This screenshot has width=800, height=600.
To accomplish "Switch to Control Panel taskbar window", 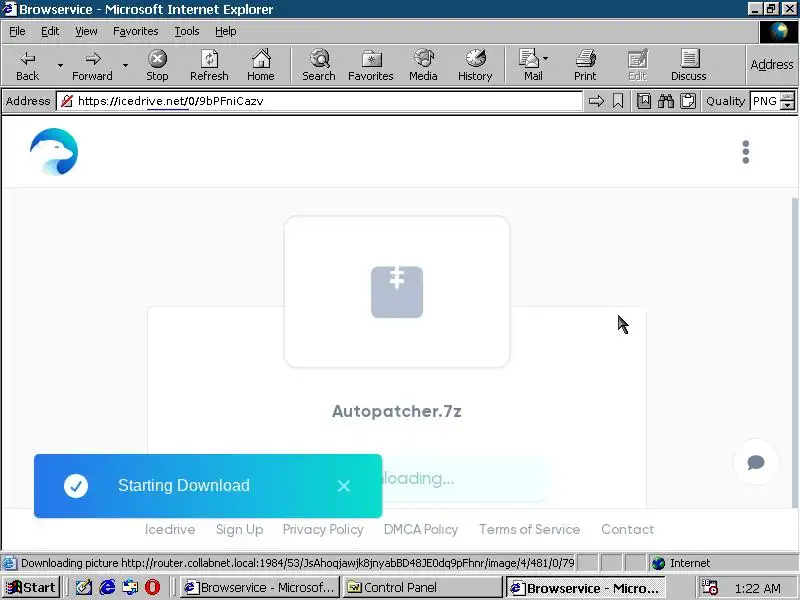I will pyautogui.click(x=422, y=588).
